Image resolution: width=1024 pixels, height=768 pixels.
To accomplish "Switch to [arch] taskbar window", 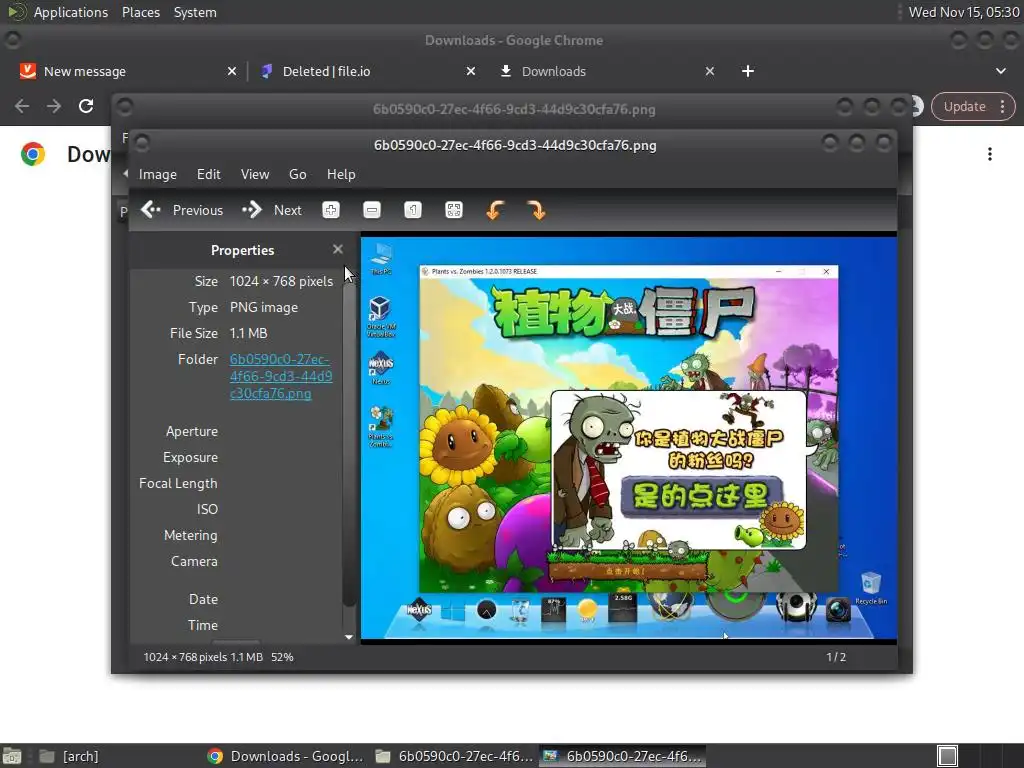I will pos(69,756).
